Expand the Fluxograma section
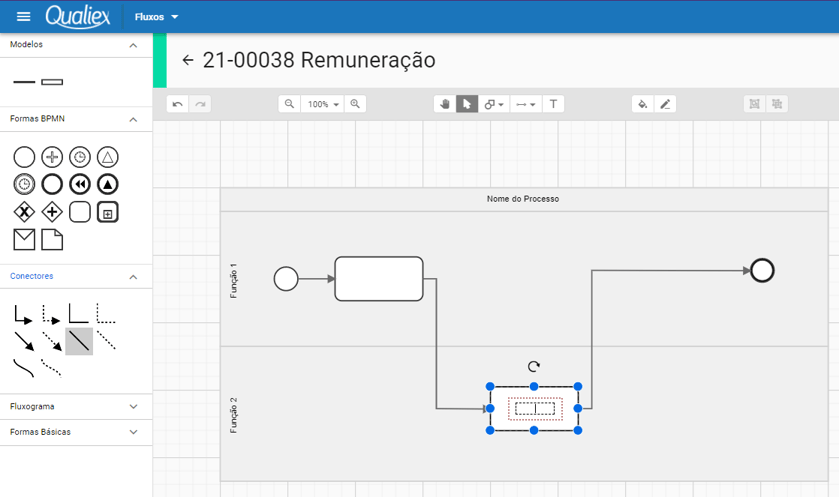Viewport: 839px width, 497px height. 133,407
